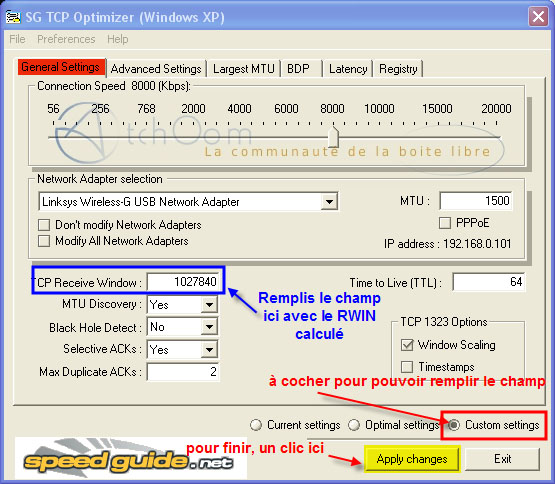Viewport: 555px width, 484px height.
Task: Click the 10000 speed label on the slider
Action: point(379,109)
